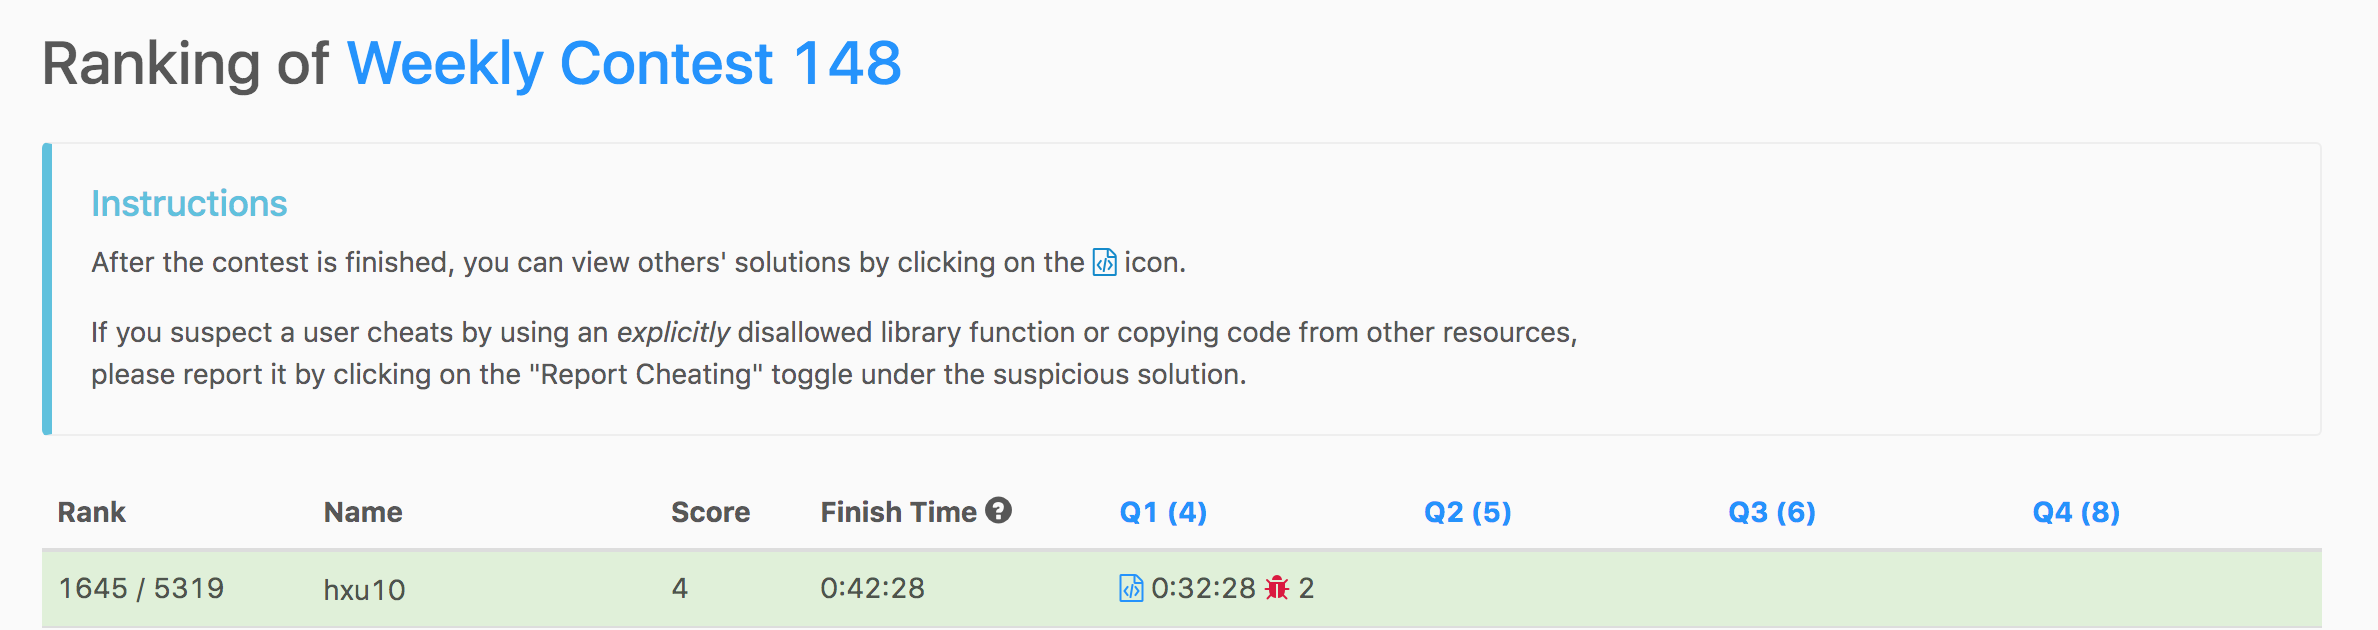This screenshot has height=630, width=2378.
Task: Click the Name column header
Action: (x=362, y=512)
